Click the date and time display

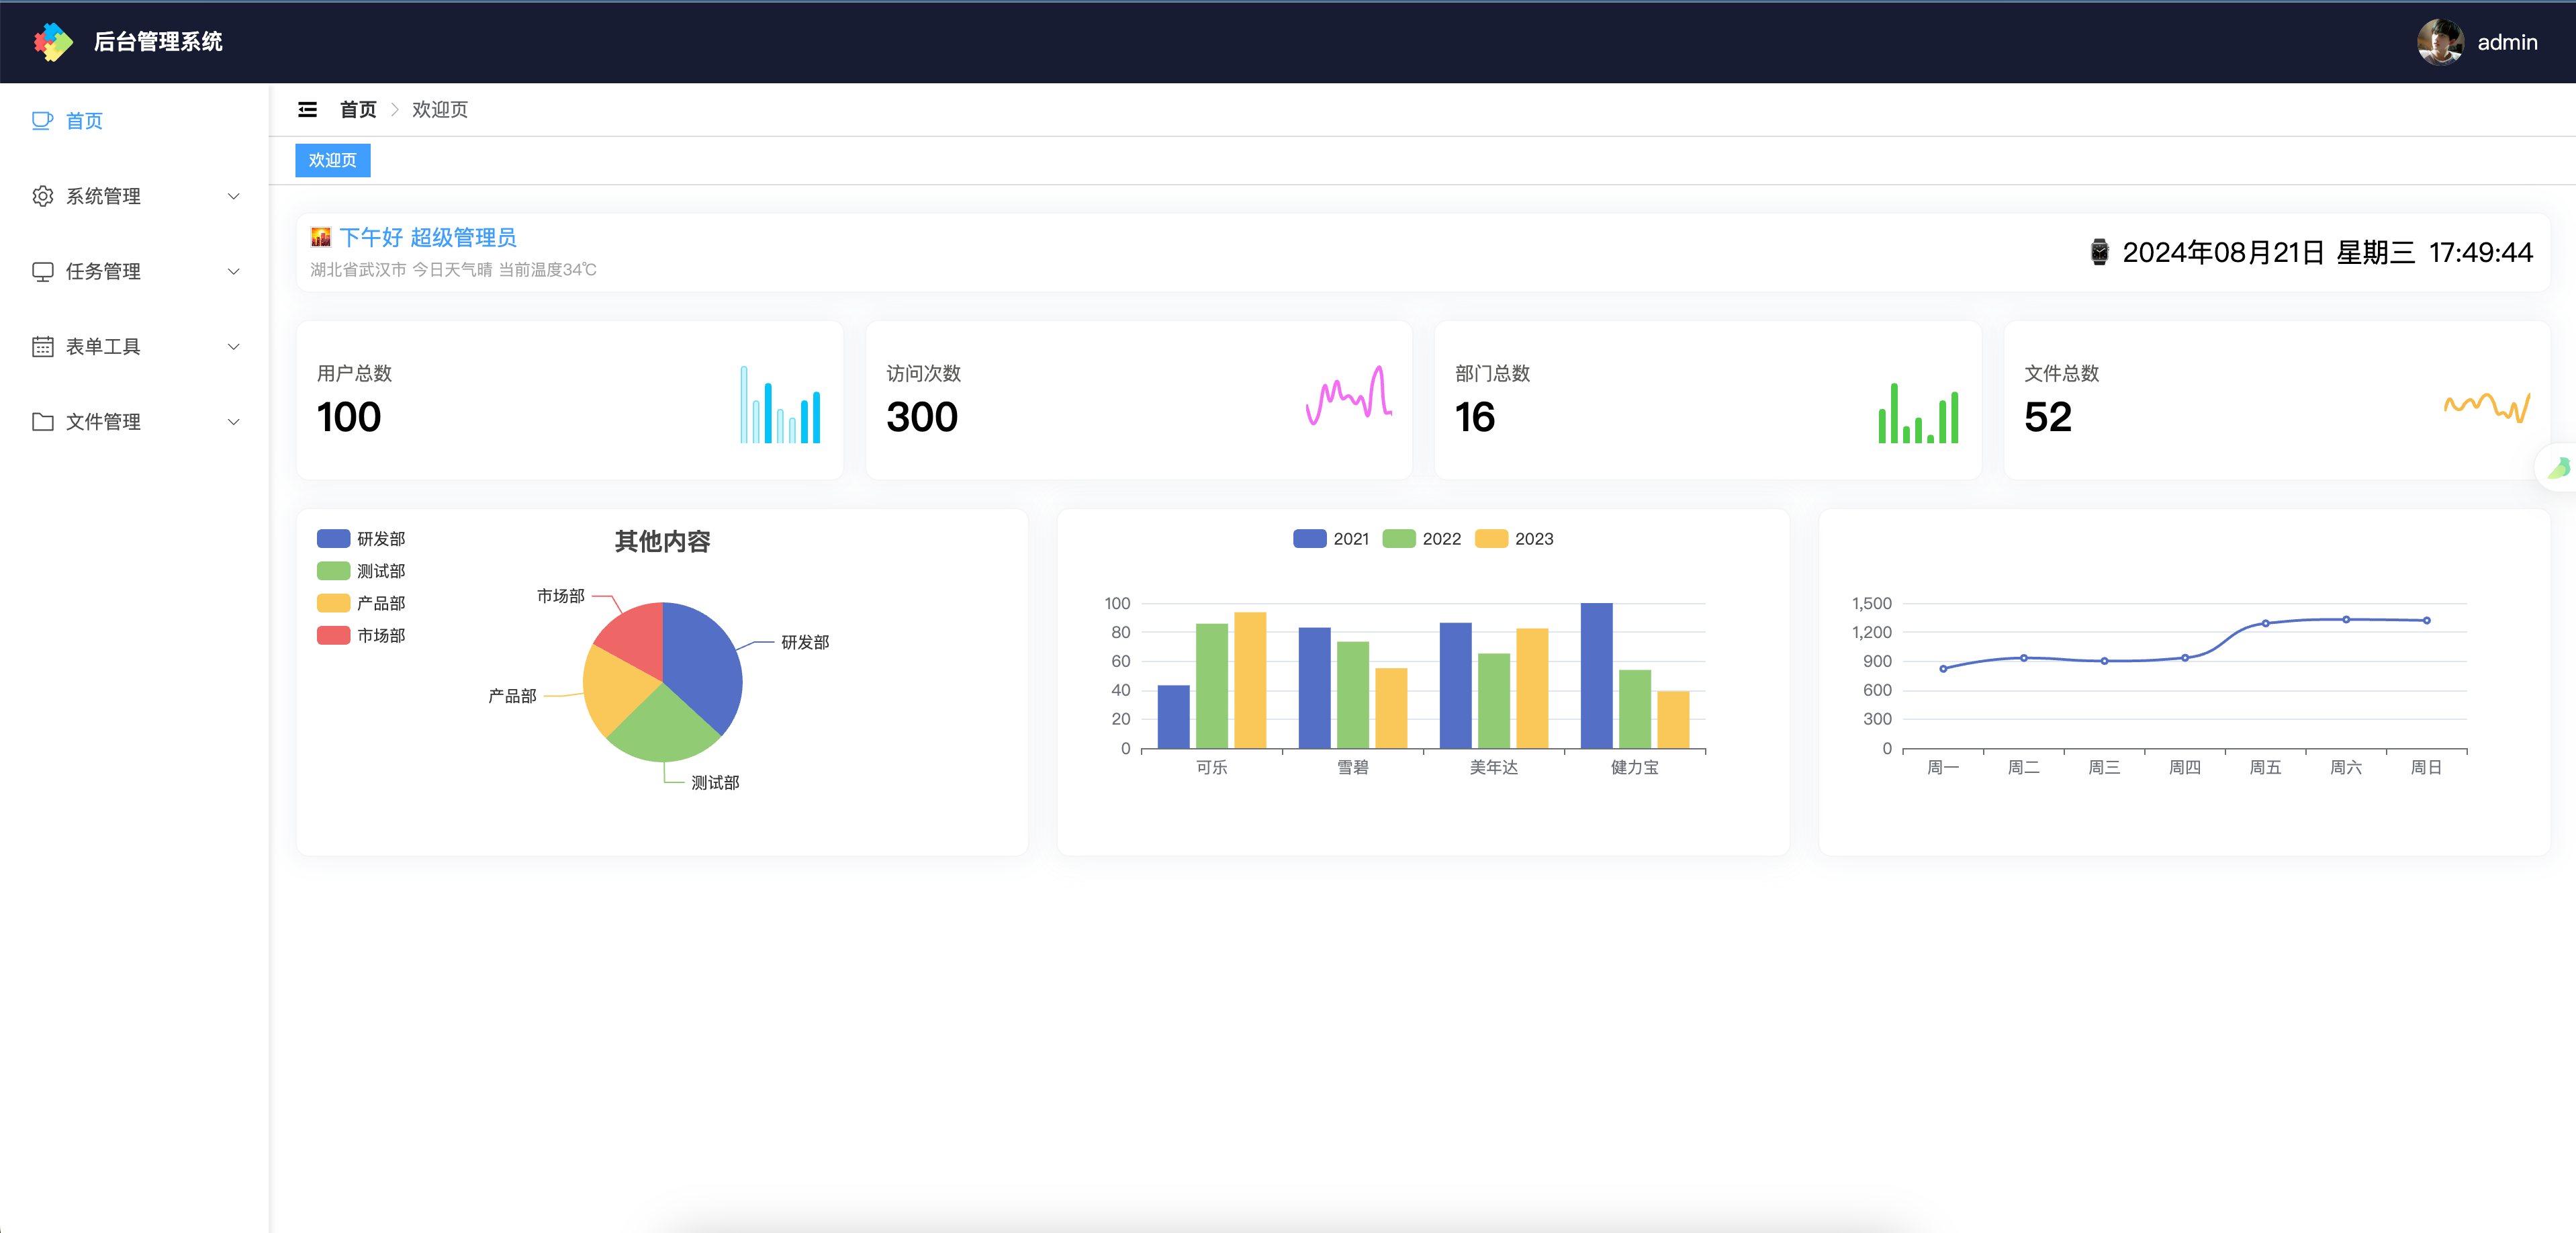[2327, 252]
